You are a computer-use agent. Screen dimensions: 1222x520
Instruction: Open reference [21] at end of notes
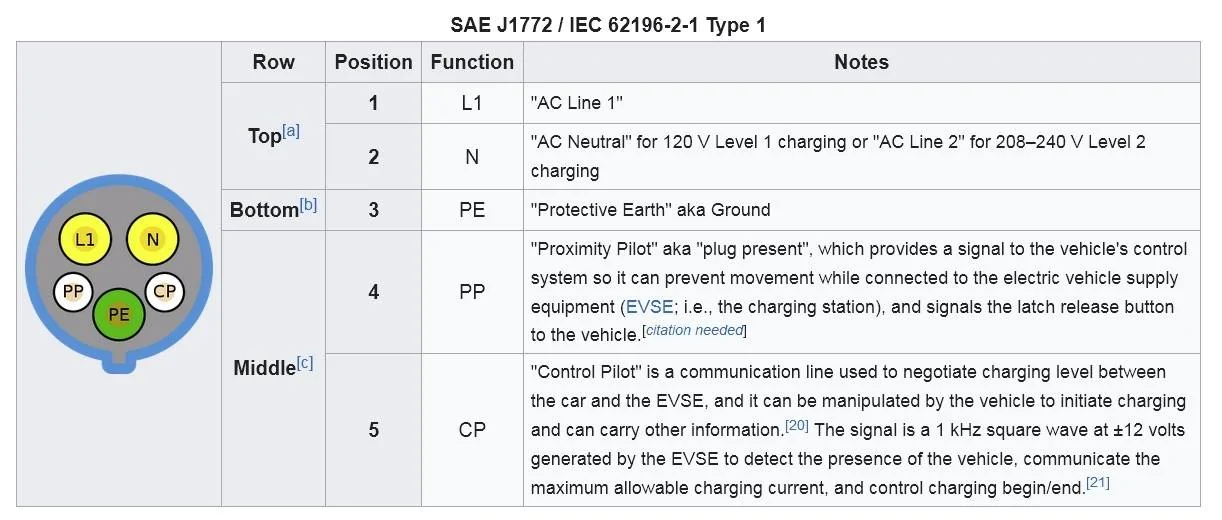point(1098,484)
